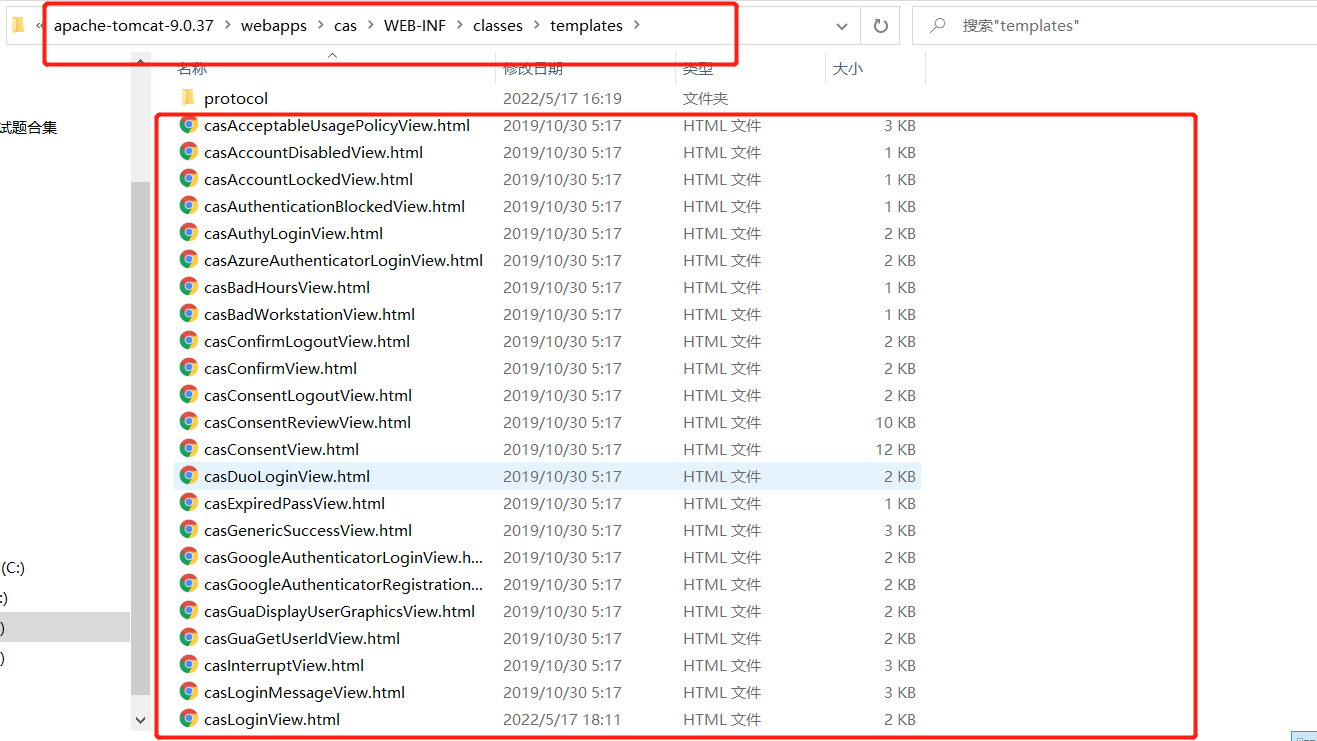Show hidden parent breadcrumb locations
The width and height of the screenshot is (1317, 741).
(39, 26)
